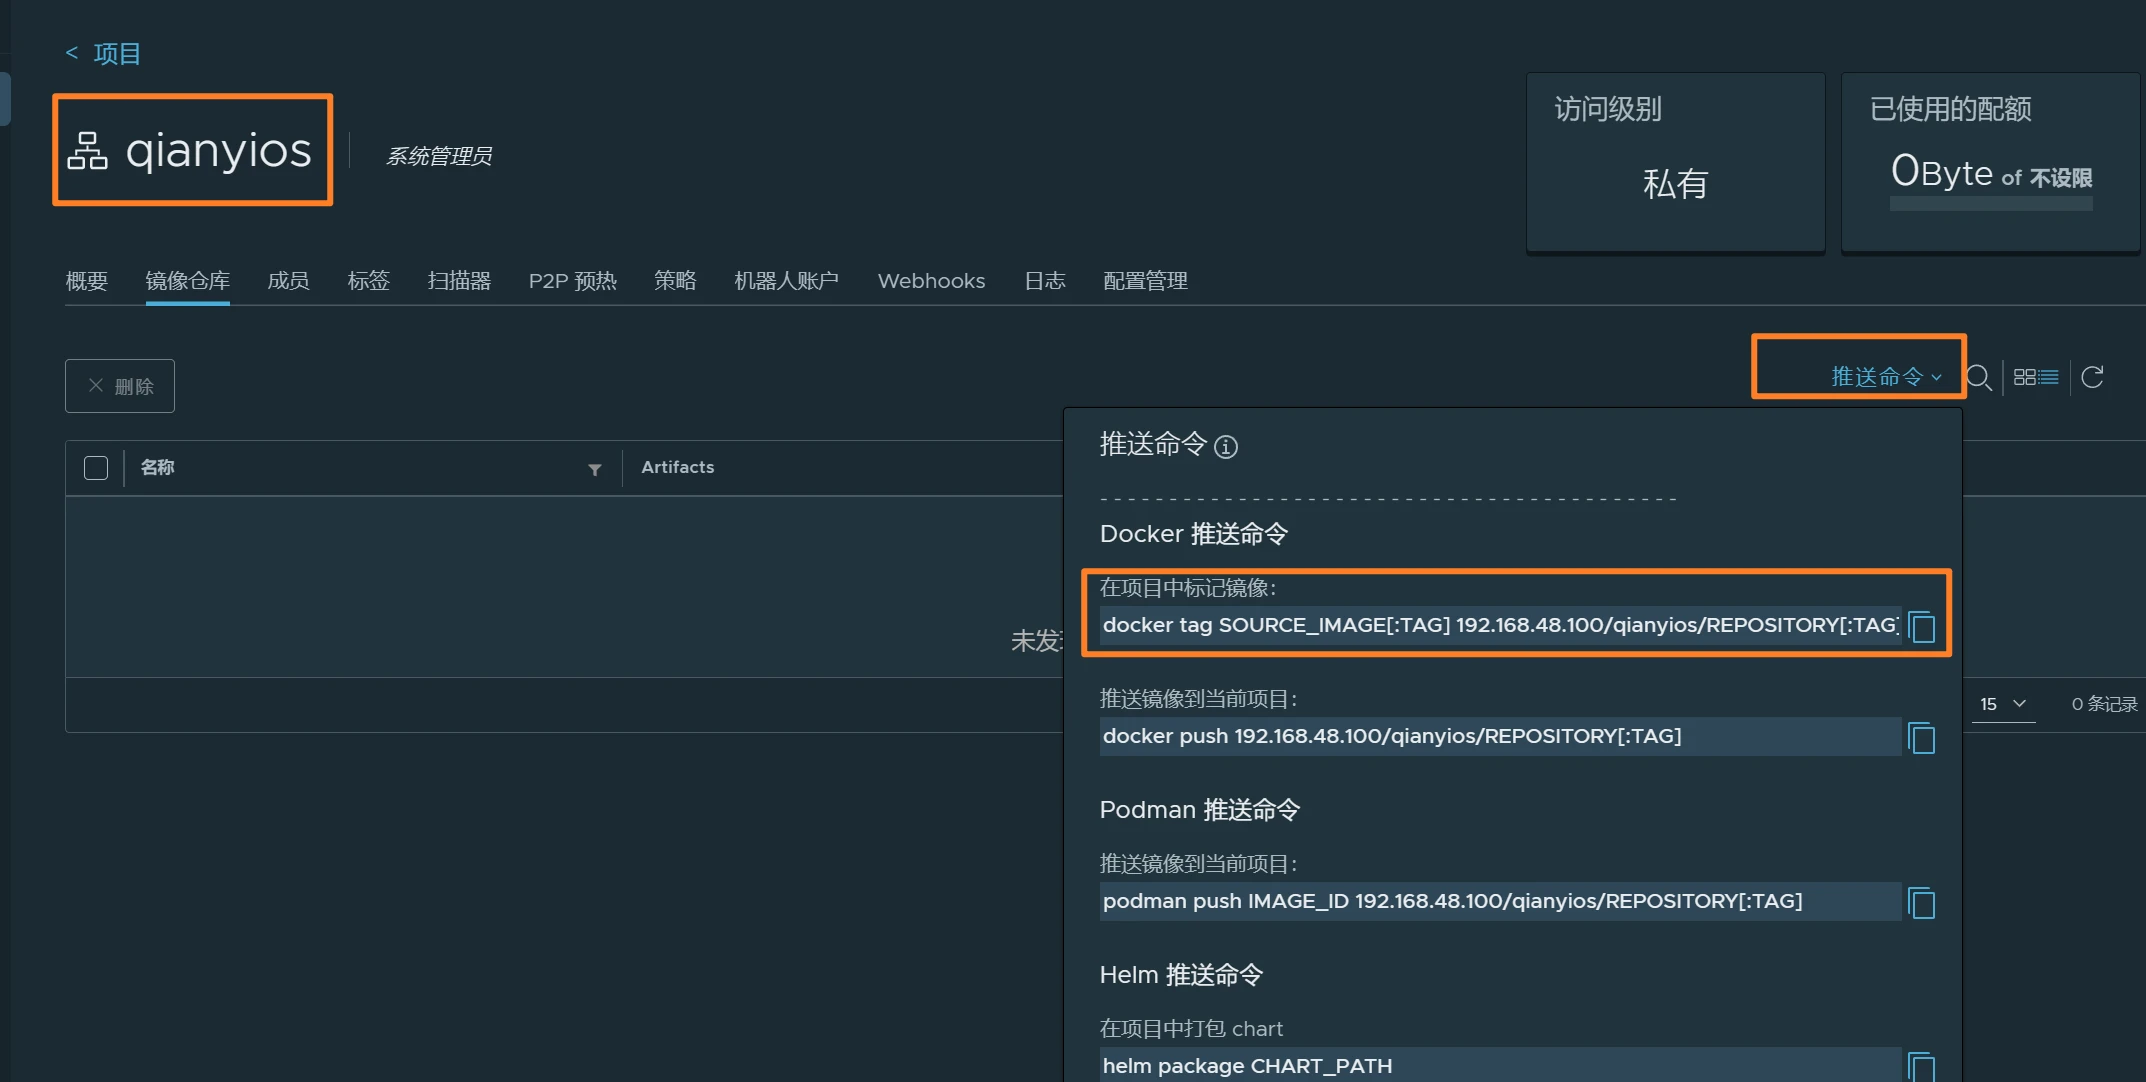Click the info icon beside 推送命令 heading
This screenshot has height=1082, width=2146.
click(1225, 447)
